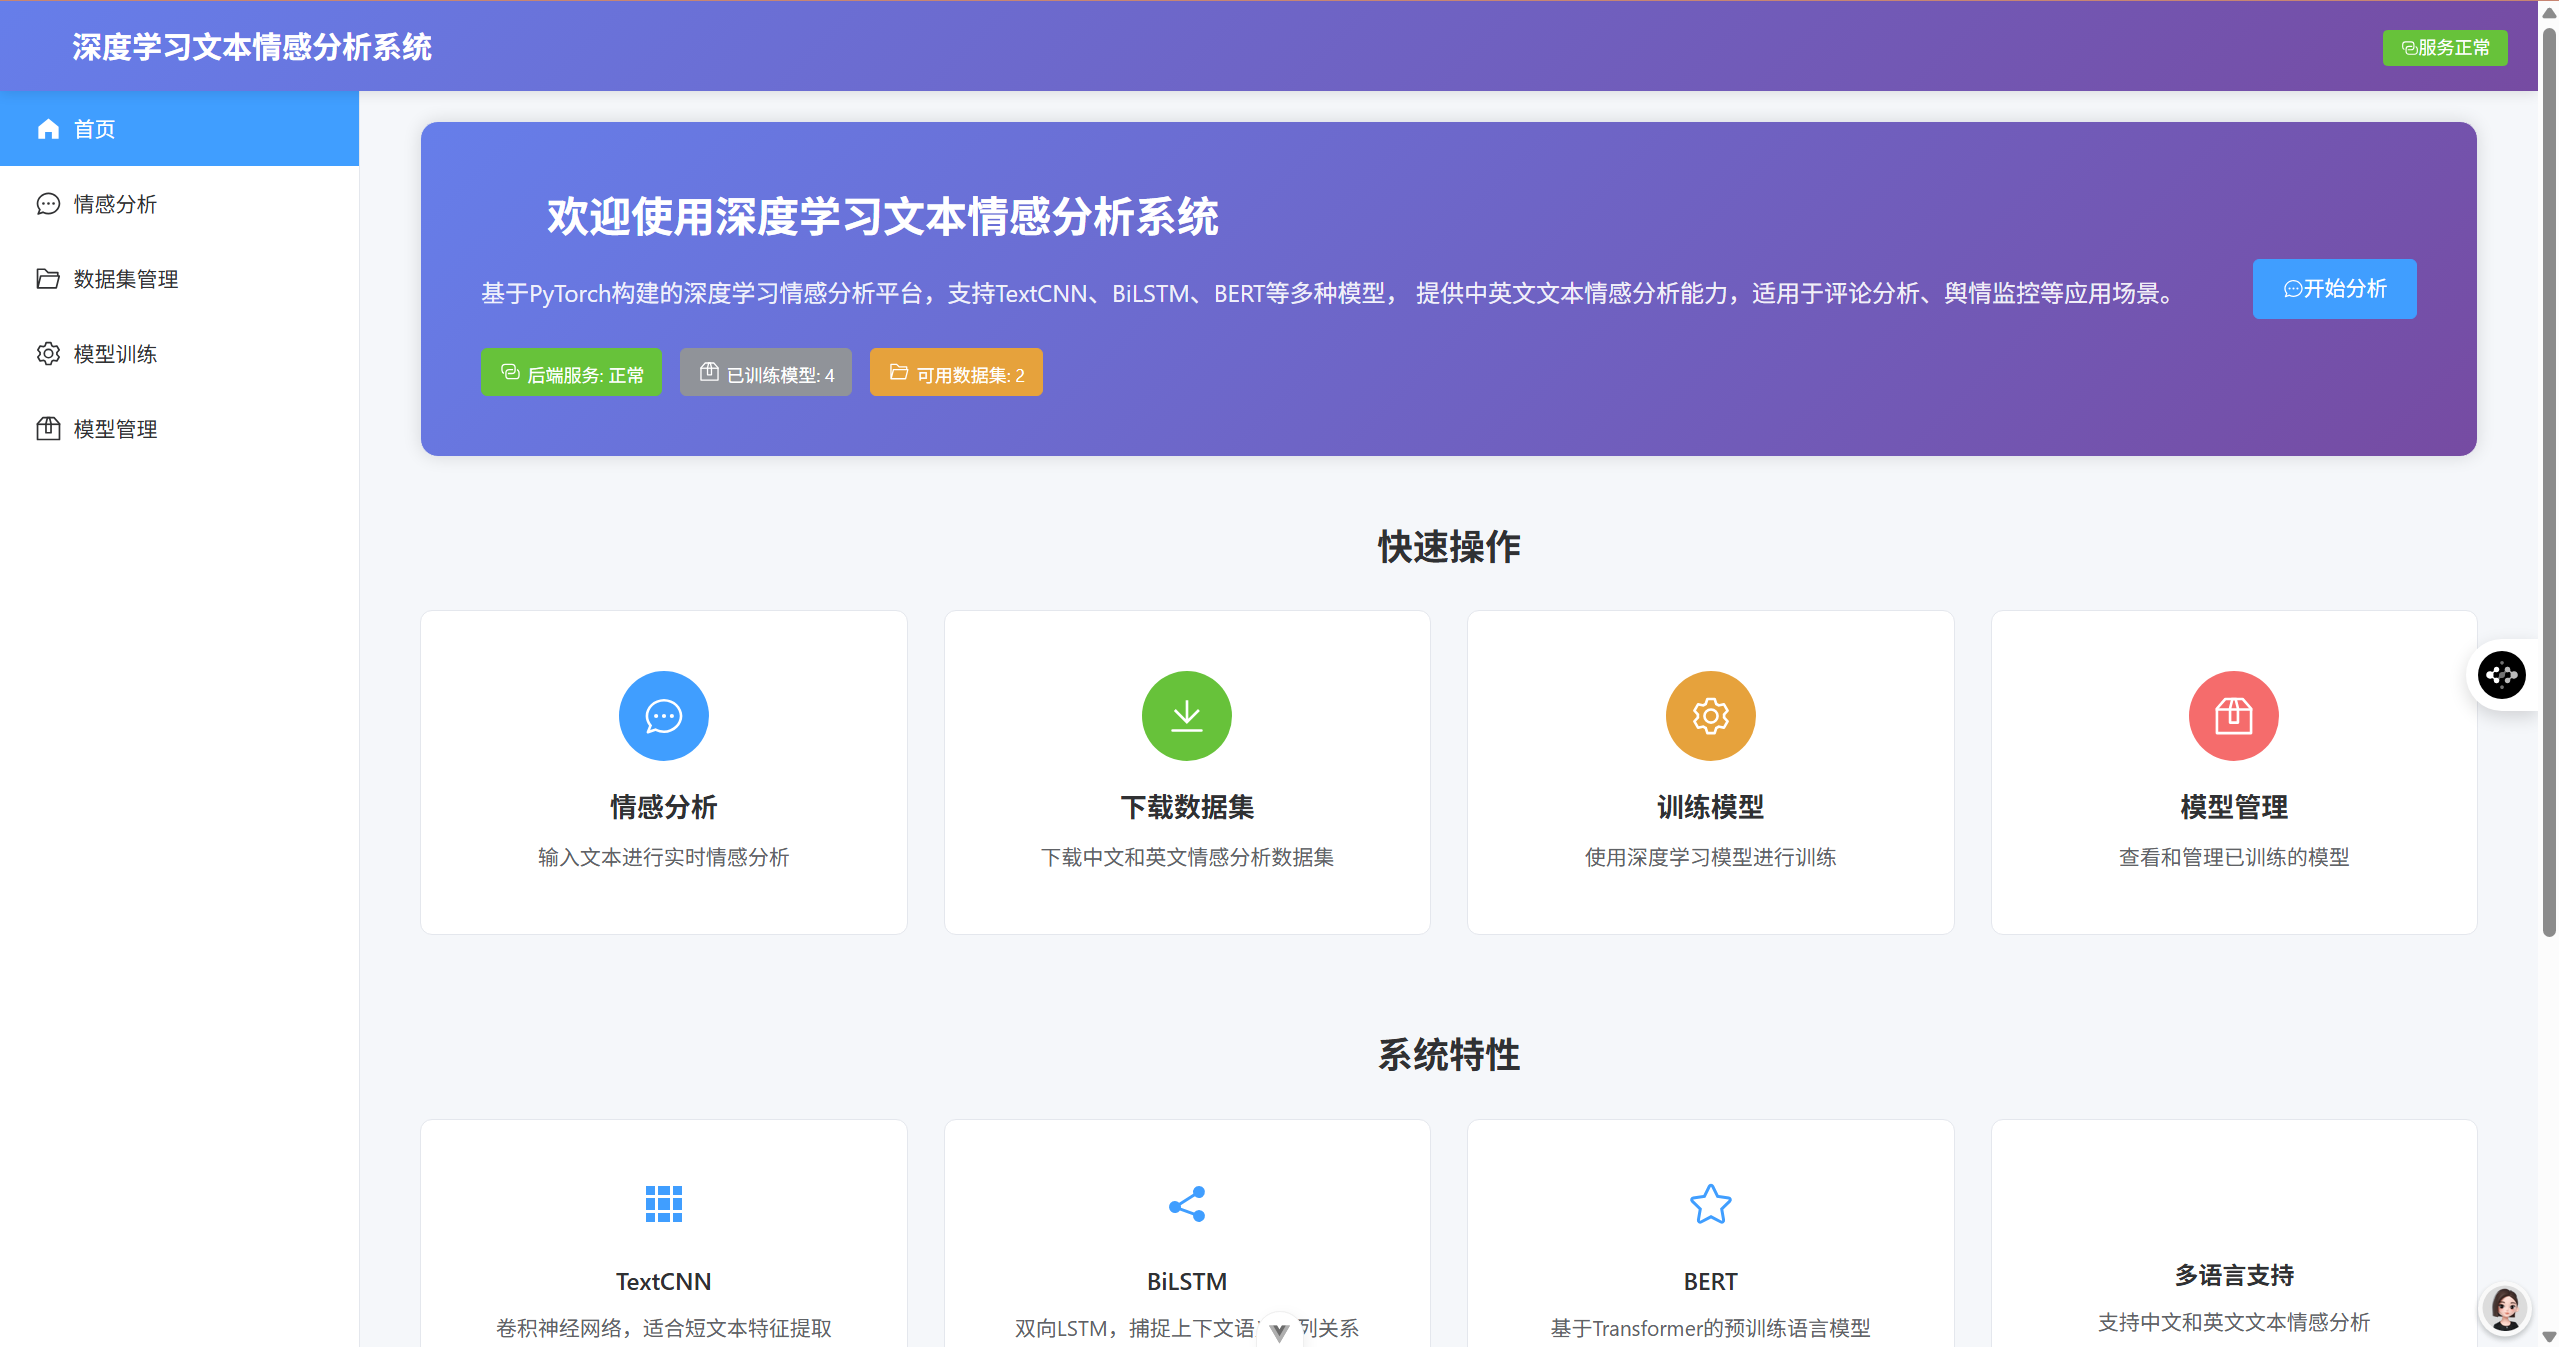Click the blue sentiment analysis chat icon
The height and width of the screenshot is (1347, 2559).
pyautogui.click(x=663, y=716)
